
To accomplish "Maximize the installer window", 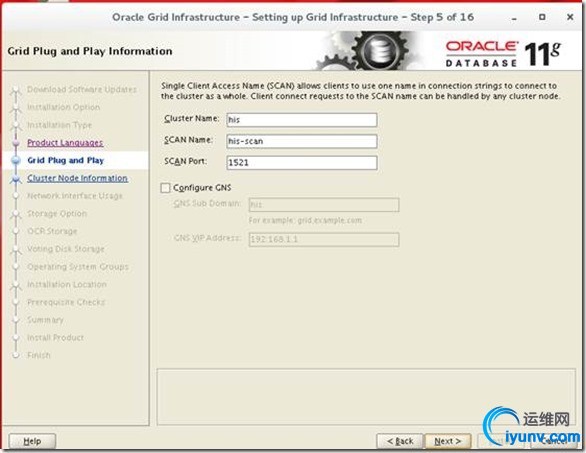I will pos(542,17).
